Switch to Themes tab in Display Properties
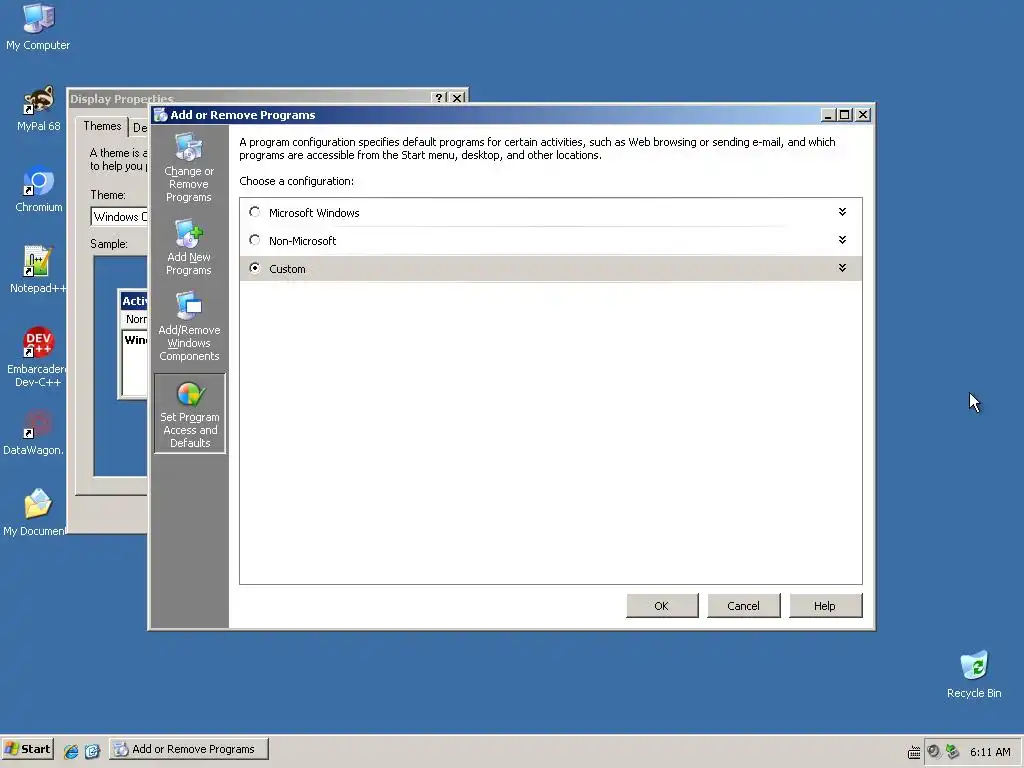 102,126
